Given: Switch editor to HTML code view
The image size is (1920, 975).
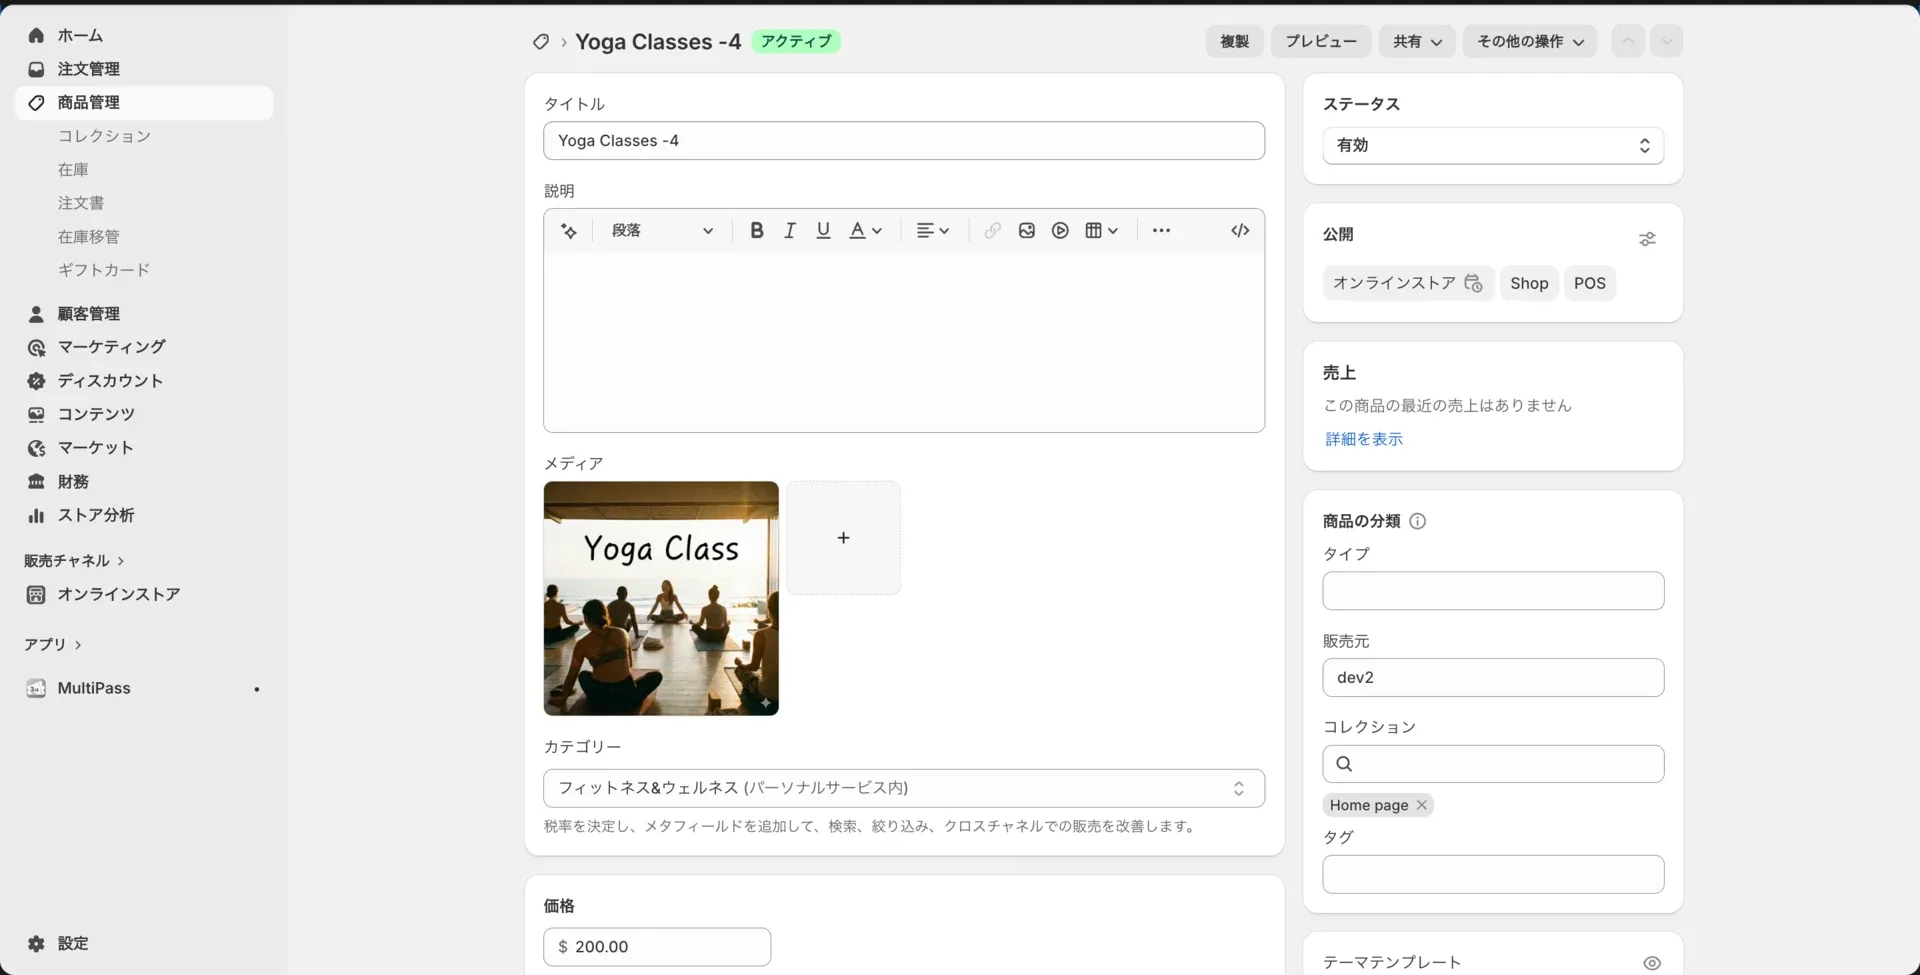Looking at the screenshot, I should pos(1240,231).
